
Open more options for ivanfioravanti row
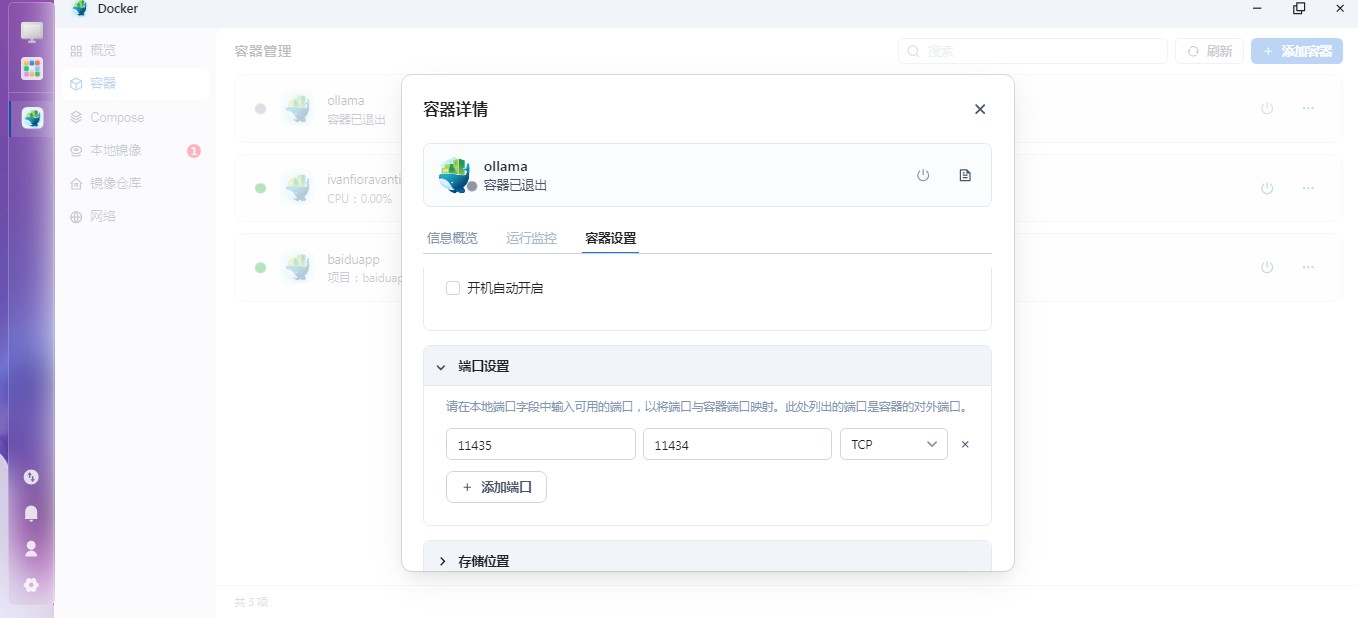(x=1308, y=188)
